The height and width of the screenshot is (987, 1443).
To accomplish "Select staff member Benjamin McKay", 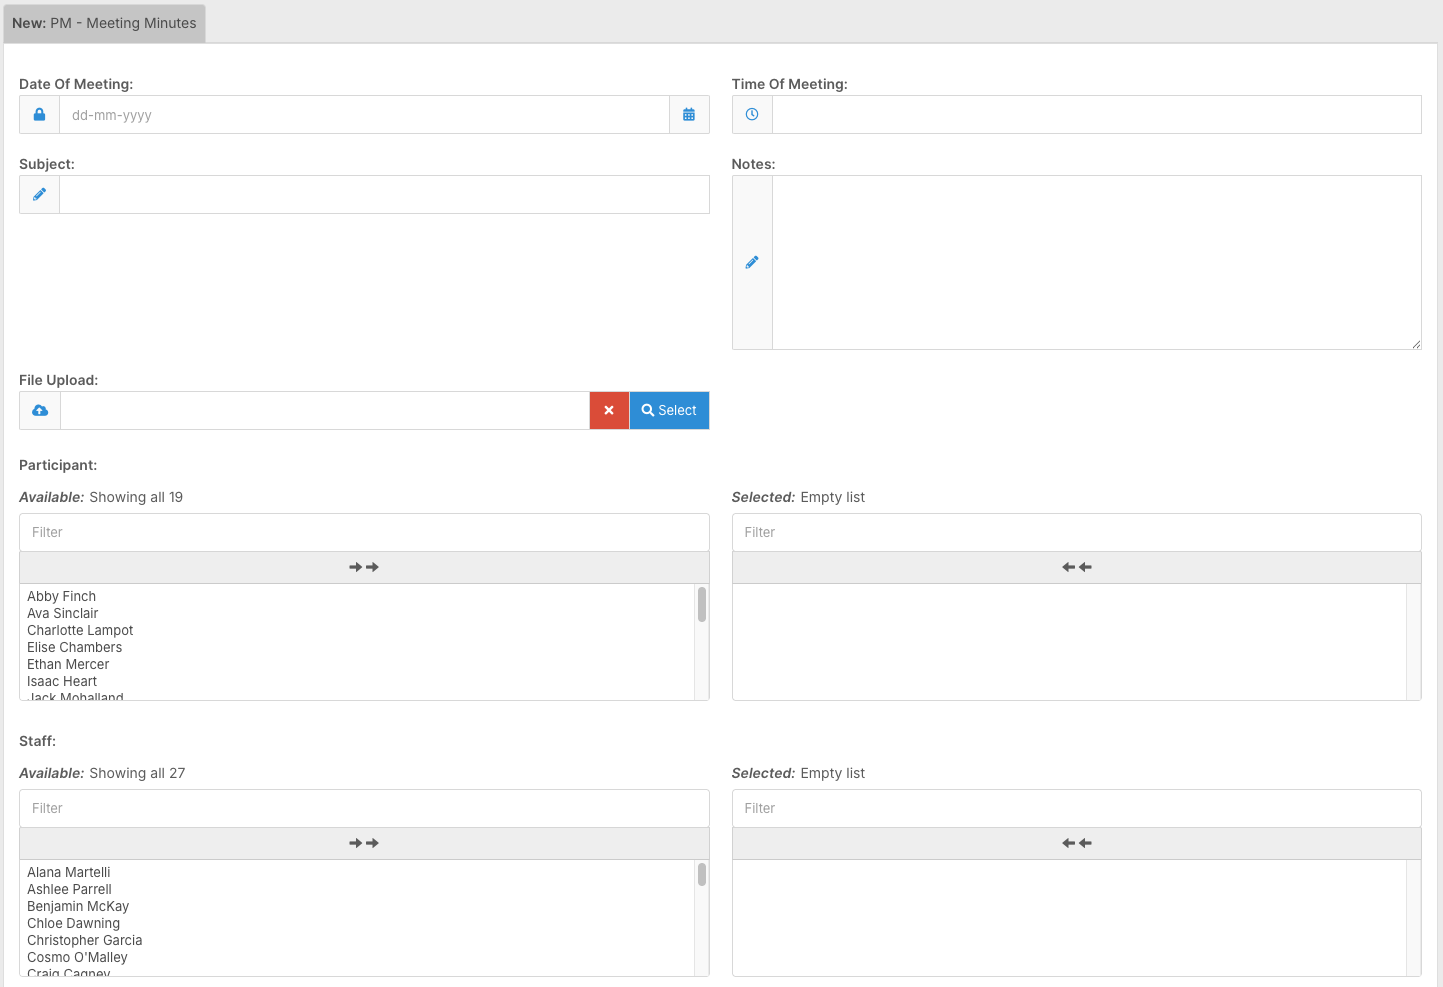I will [78, 907].
